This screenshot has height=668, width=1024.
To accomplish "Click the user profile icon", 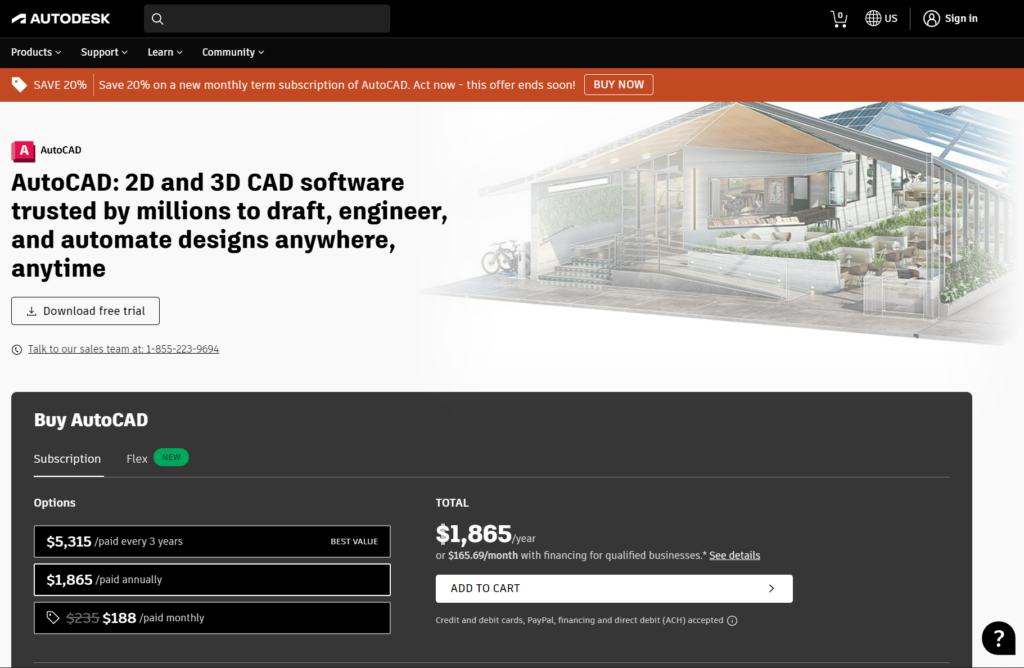I will 931,18.
